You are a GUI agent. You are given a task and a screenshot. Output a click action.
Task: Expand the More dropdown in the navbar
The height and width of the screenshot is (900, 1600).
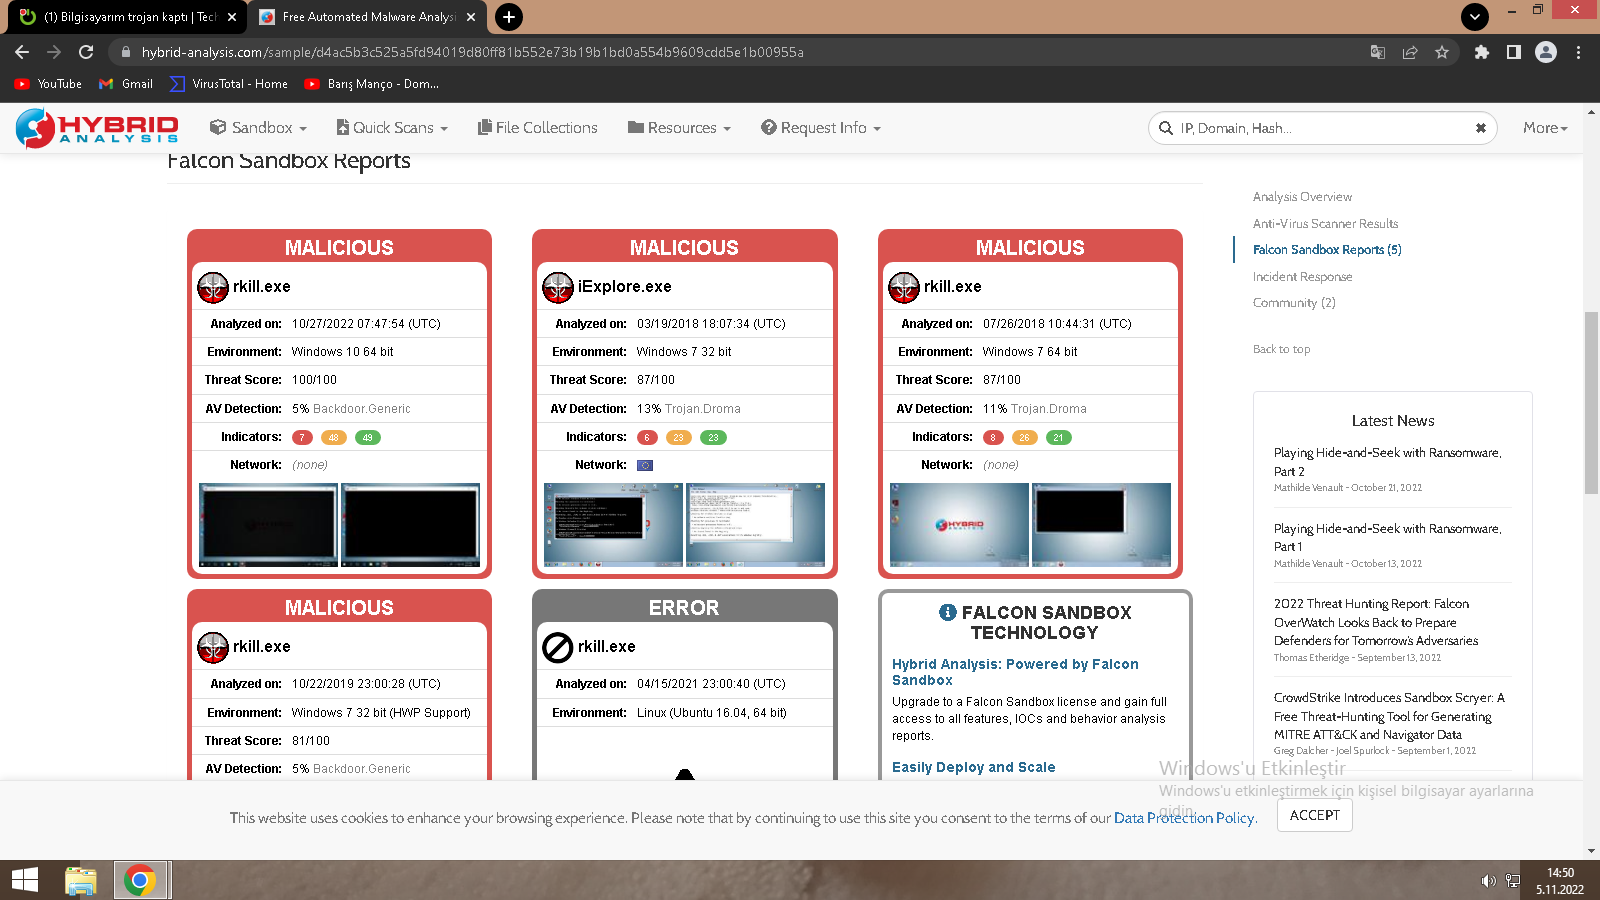1545,128
